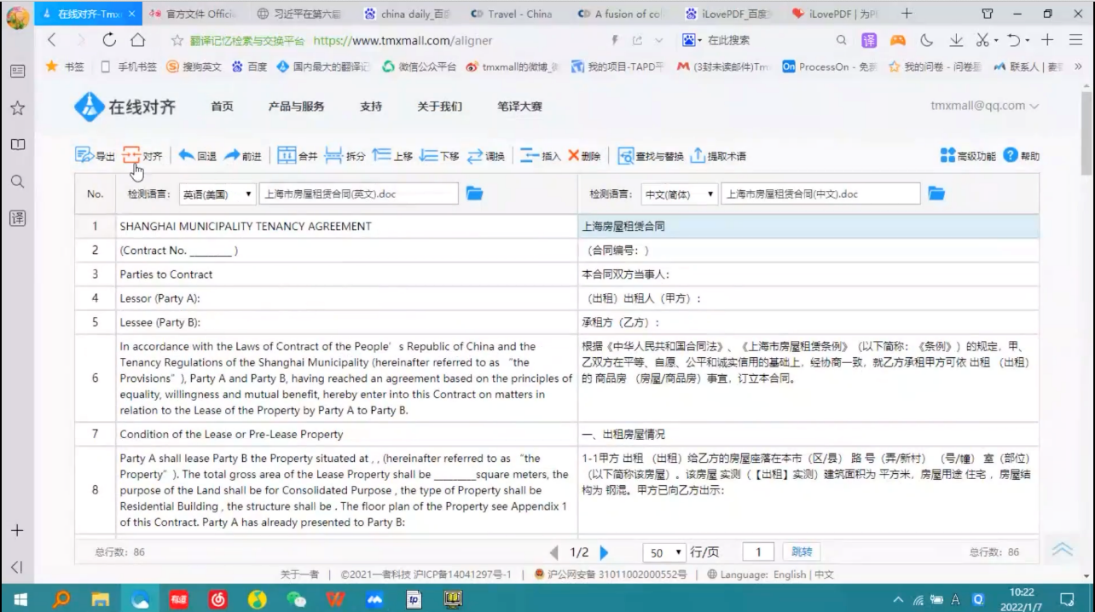Click the 导出 export icon

tap(85, 156)
